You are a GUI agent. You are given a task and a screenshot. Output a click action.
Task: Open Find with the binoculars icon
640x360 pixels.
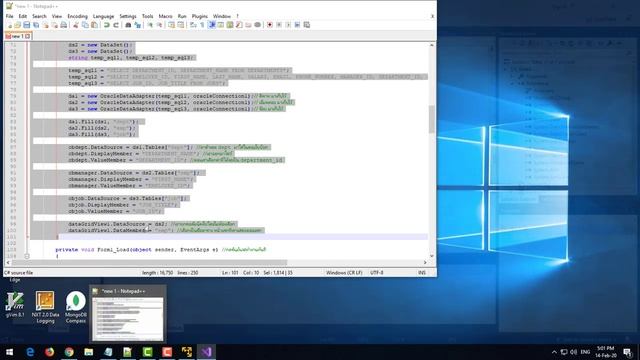[128, 25]
